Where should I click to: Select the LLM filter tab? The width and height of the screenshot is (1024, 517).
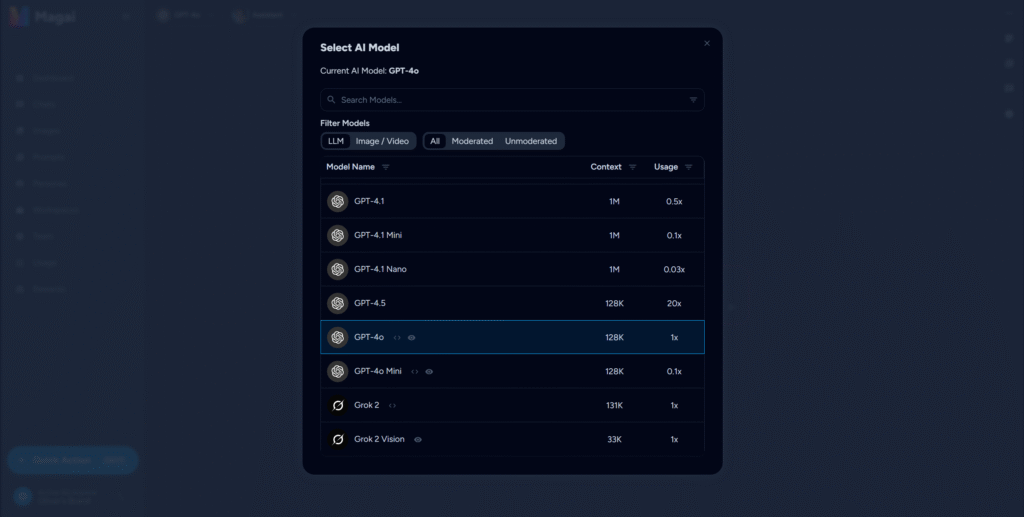336,141
